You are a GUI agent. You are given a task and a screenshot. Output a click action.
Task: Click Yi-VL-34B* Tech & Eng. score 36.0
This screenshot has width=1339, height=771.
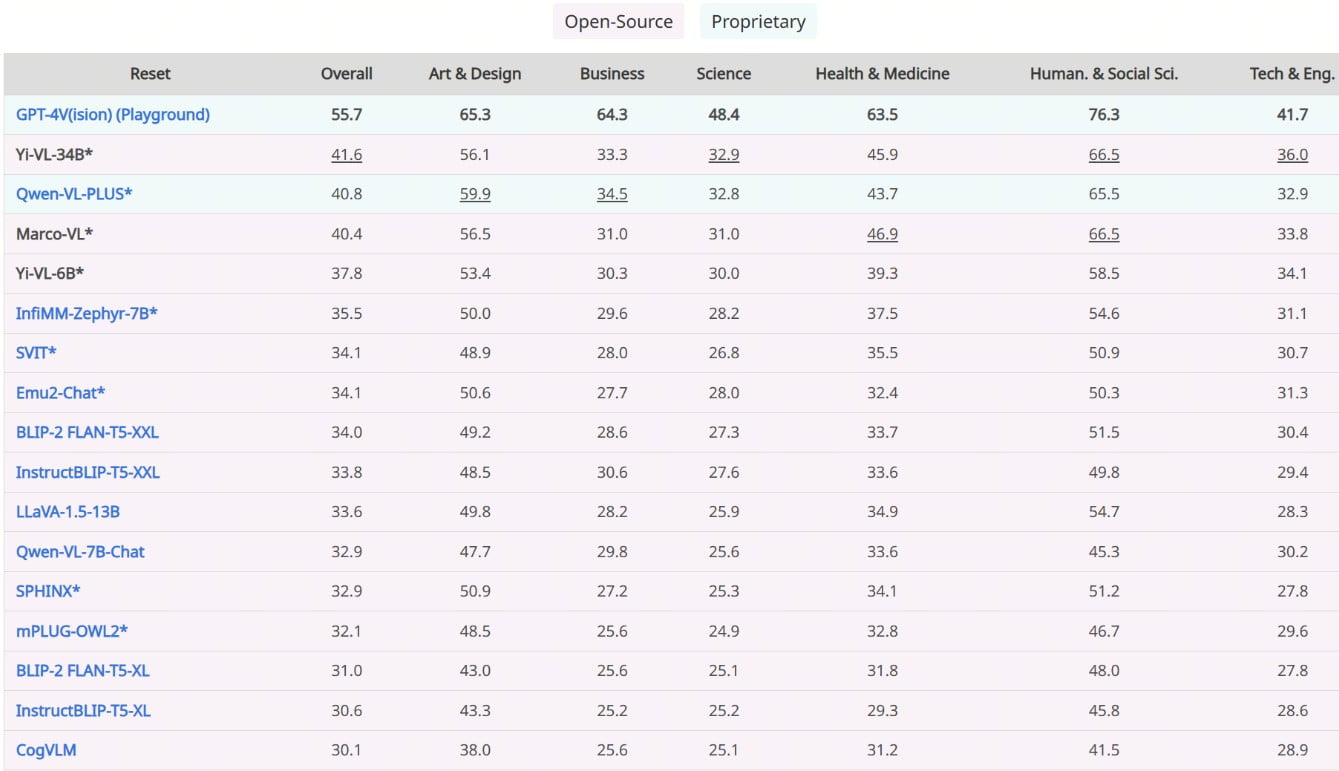pos(1292,155)
